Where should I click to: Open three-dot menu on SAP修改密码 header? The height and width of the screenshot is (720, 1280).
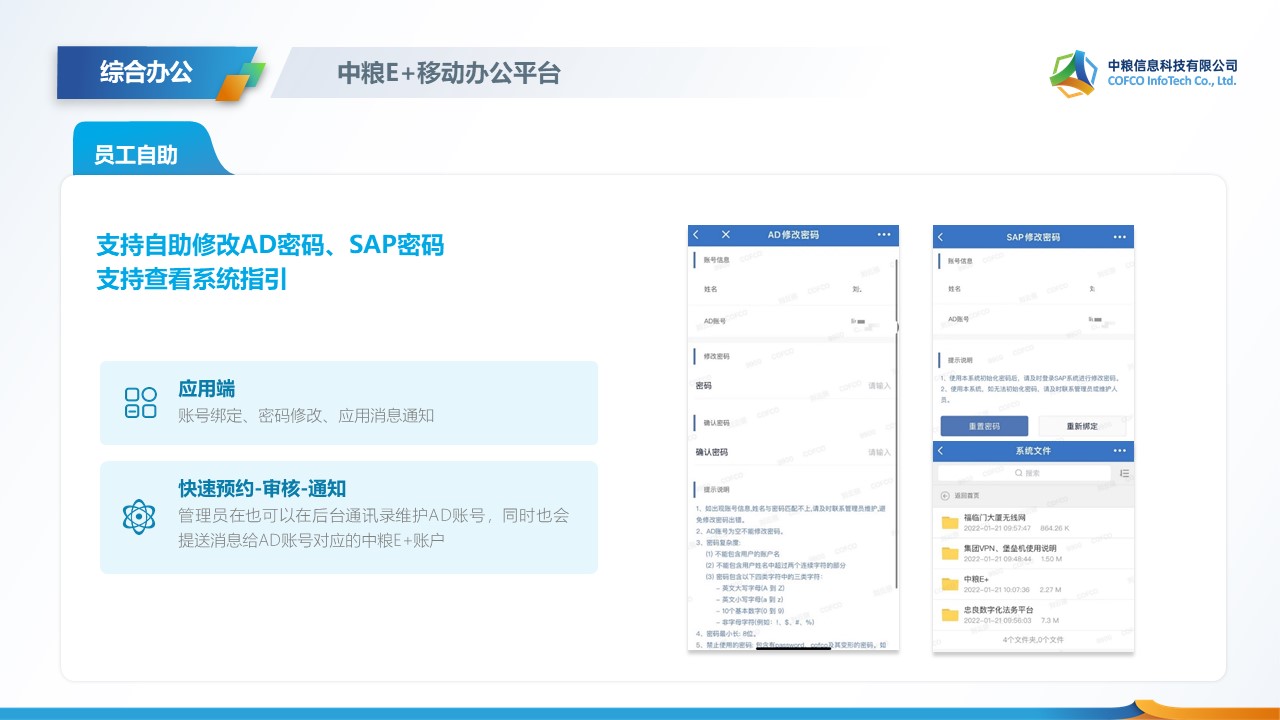tap(1119, 238)
